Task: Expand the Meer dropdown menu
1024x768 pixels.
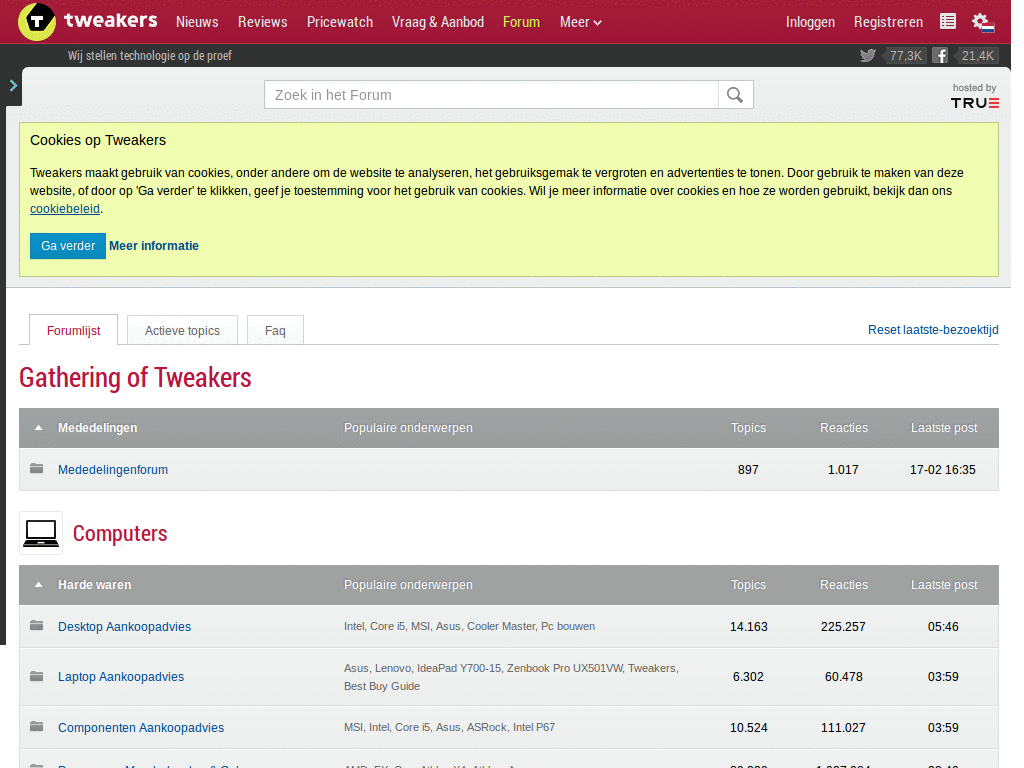Action: tap(580, 22)
